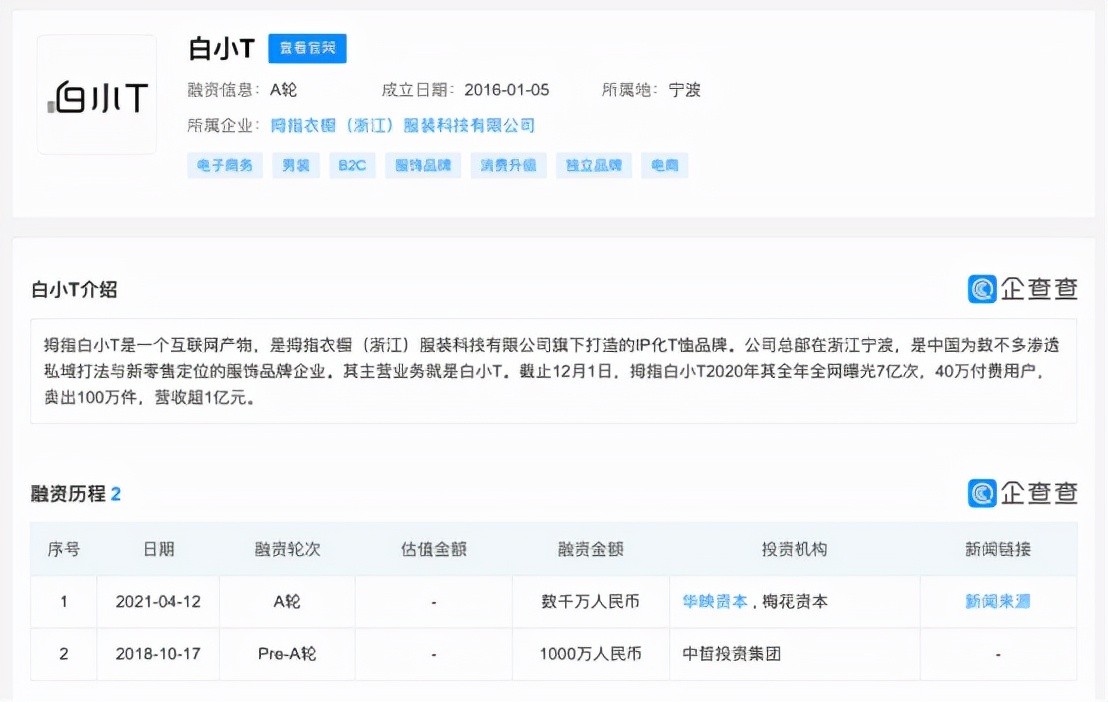Click the 白小T brand logo thumbnail
Screen dimensions: 1108x702
point(97,95)
